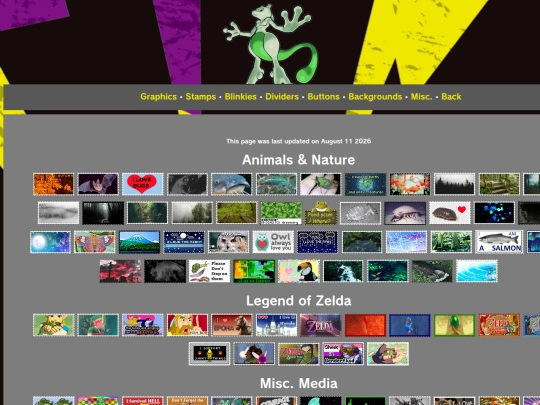Select the "Owl always love you" stamp
The height and width of the screenshot is (405, 540).
click(x=273, y=242)
